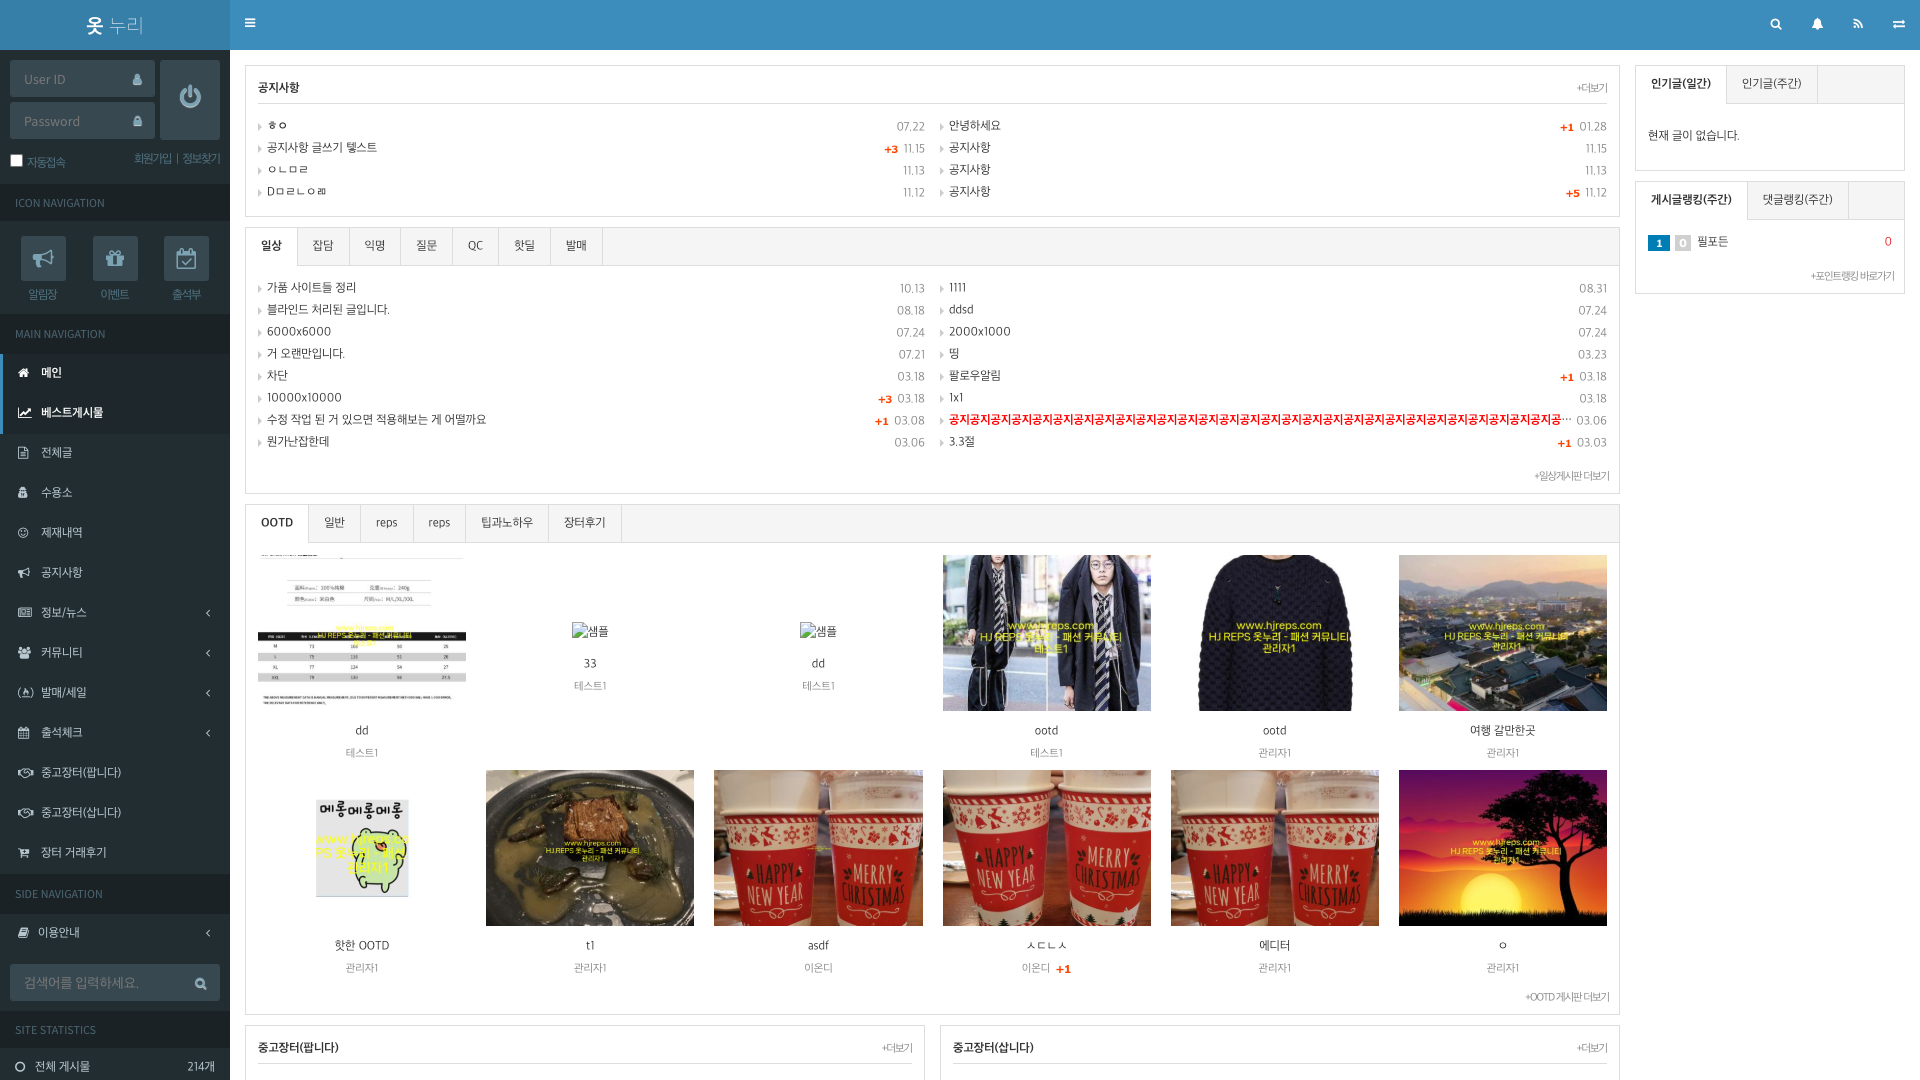The image size is (1920, 1080).
Task: Open the sunset tree OOTD thumbnail
Action: (1502, 847)
